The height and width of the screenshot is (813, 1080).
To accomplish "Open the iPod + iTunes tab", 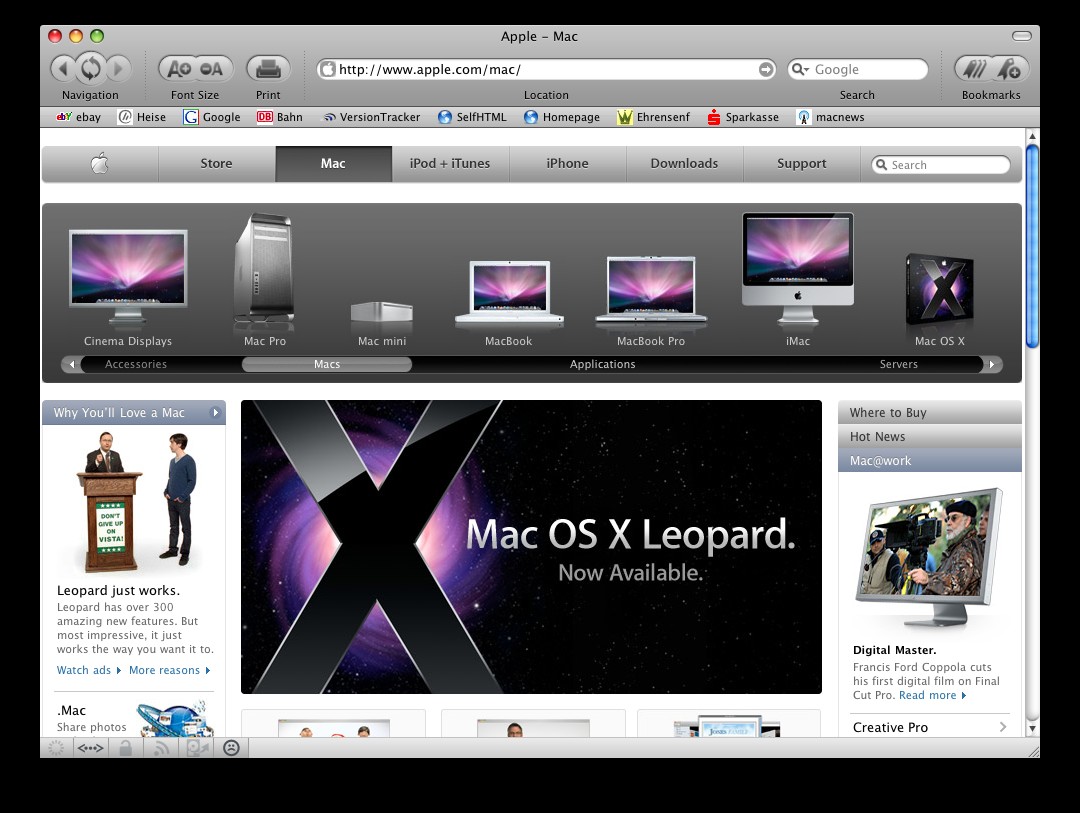I will tap(450, 164).
